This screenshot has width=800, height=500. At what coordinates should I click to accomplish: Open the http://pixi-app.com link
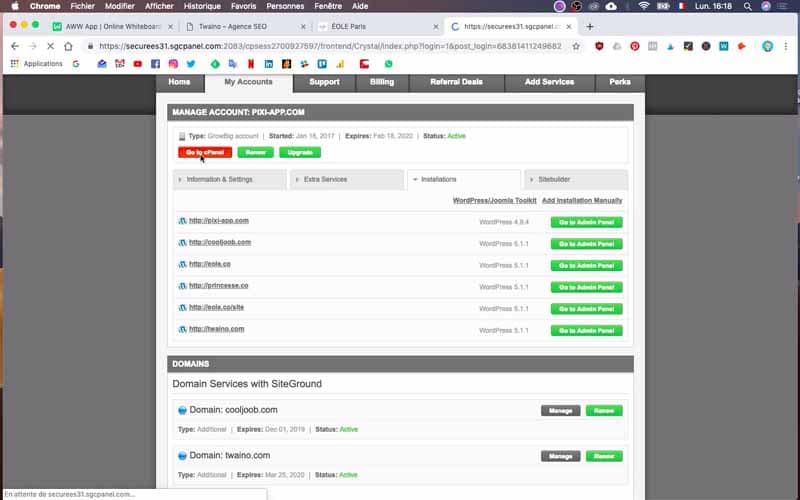[x=219, y=221]
